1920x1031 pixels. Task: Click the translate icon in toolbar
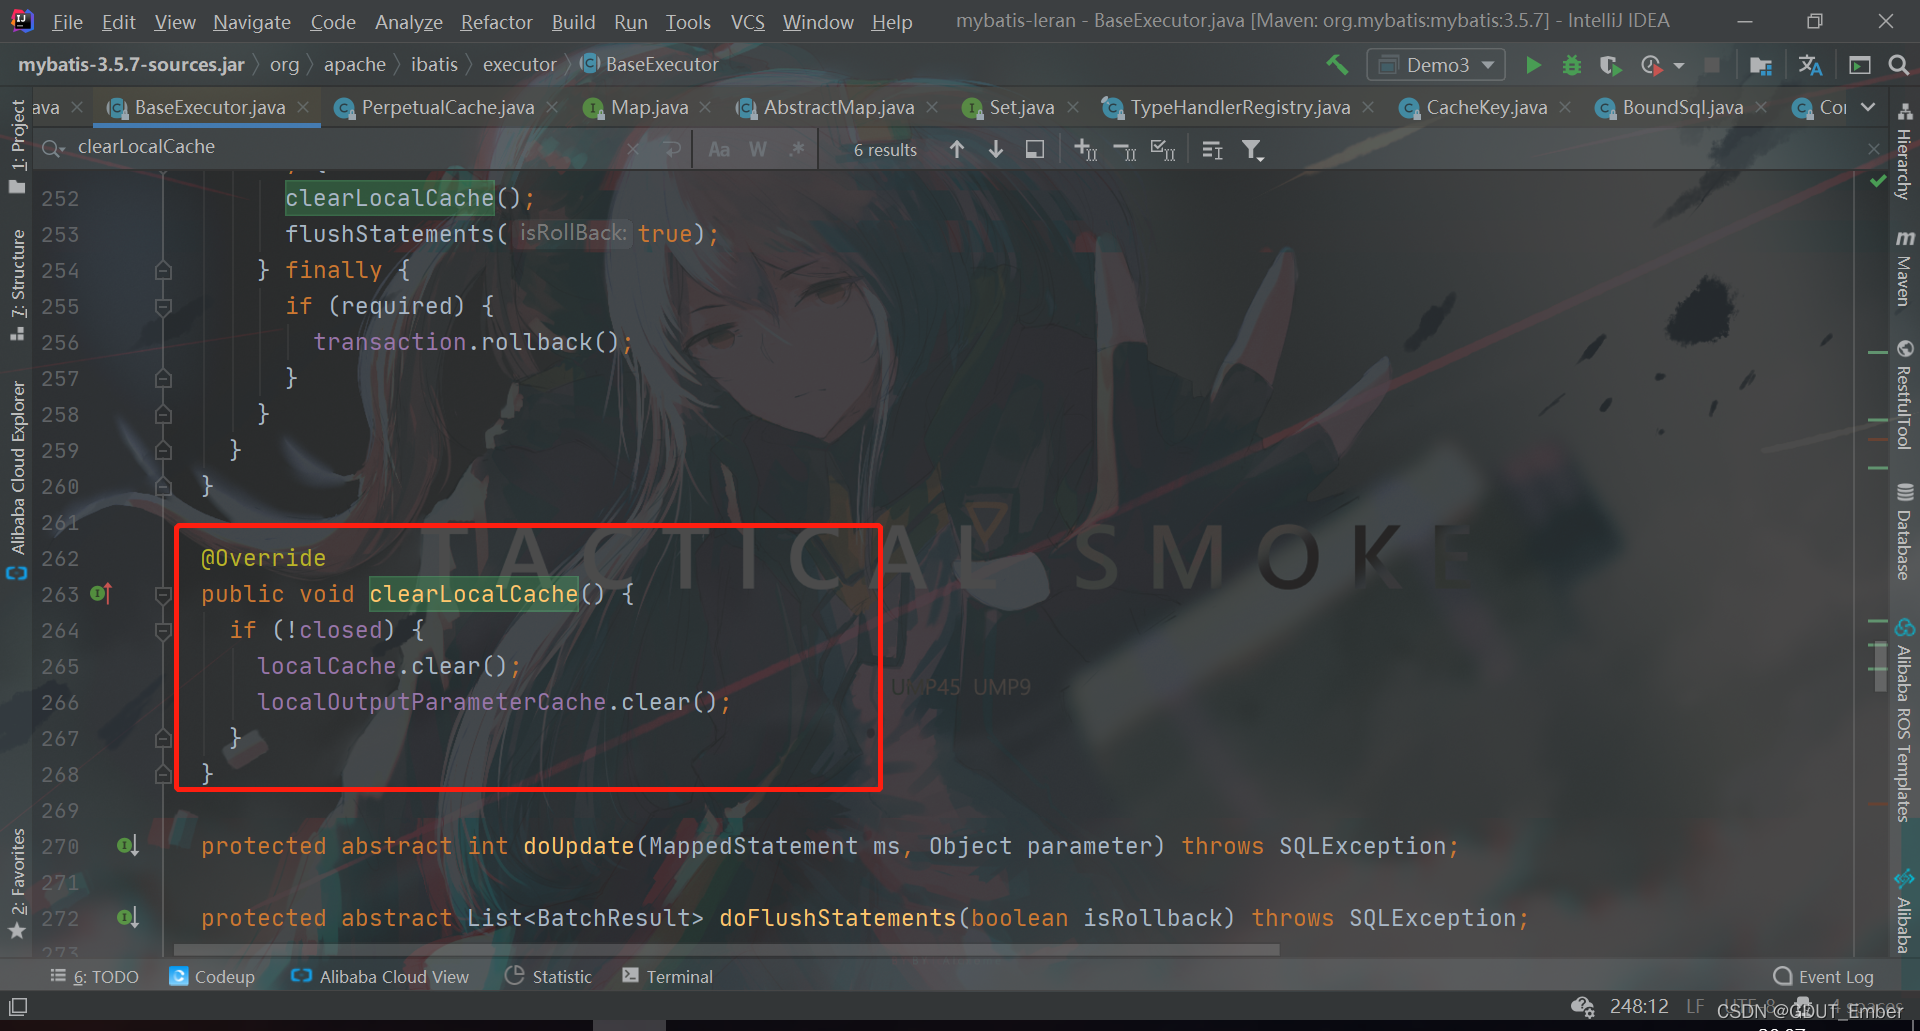pos(1810,65)
